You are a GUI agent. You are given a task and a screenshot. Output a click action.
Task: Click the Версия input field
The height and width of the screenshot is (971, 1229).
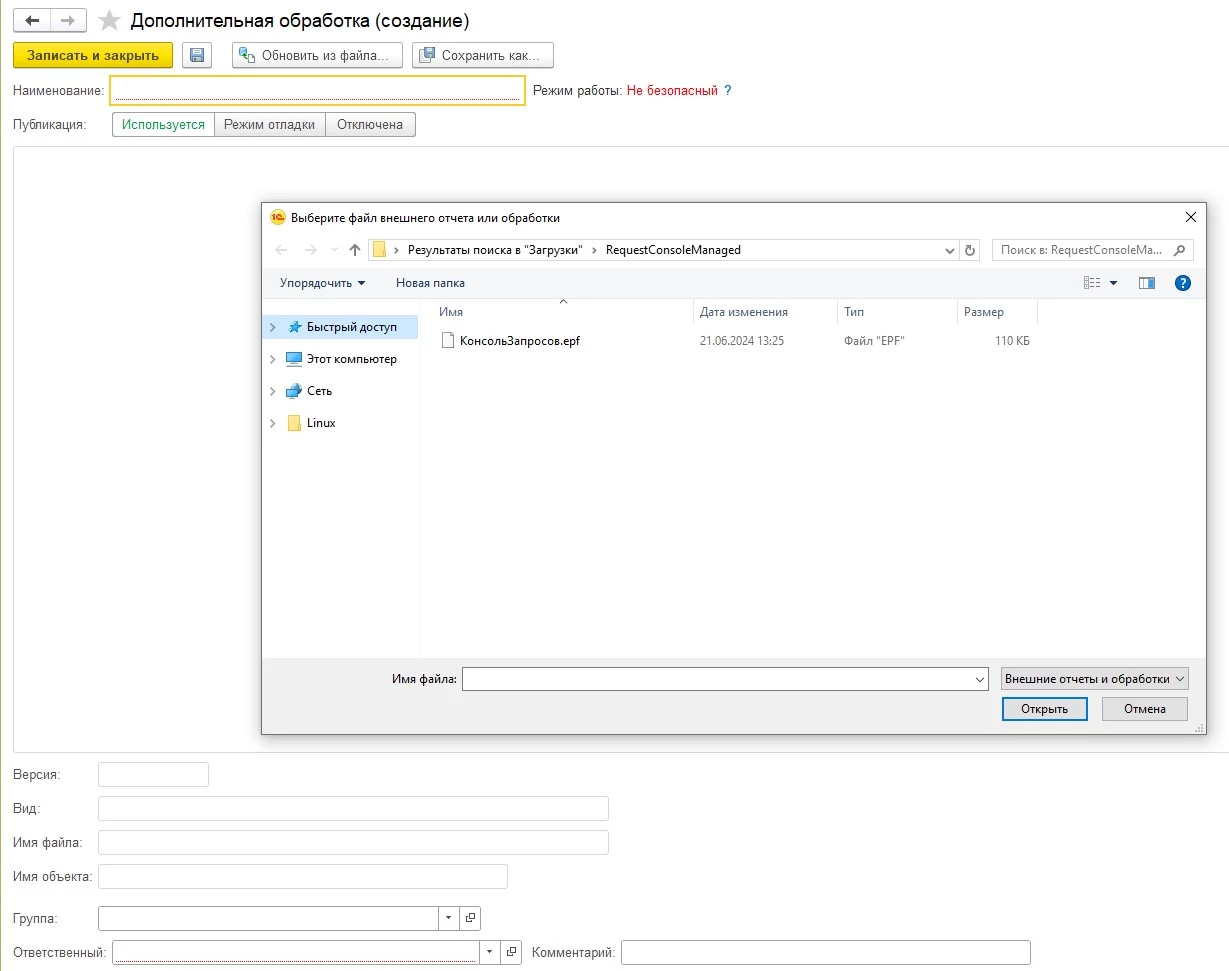[x=153, y=774]
